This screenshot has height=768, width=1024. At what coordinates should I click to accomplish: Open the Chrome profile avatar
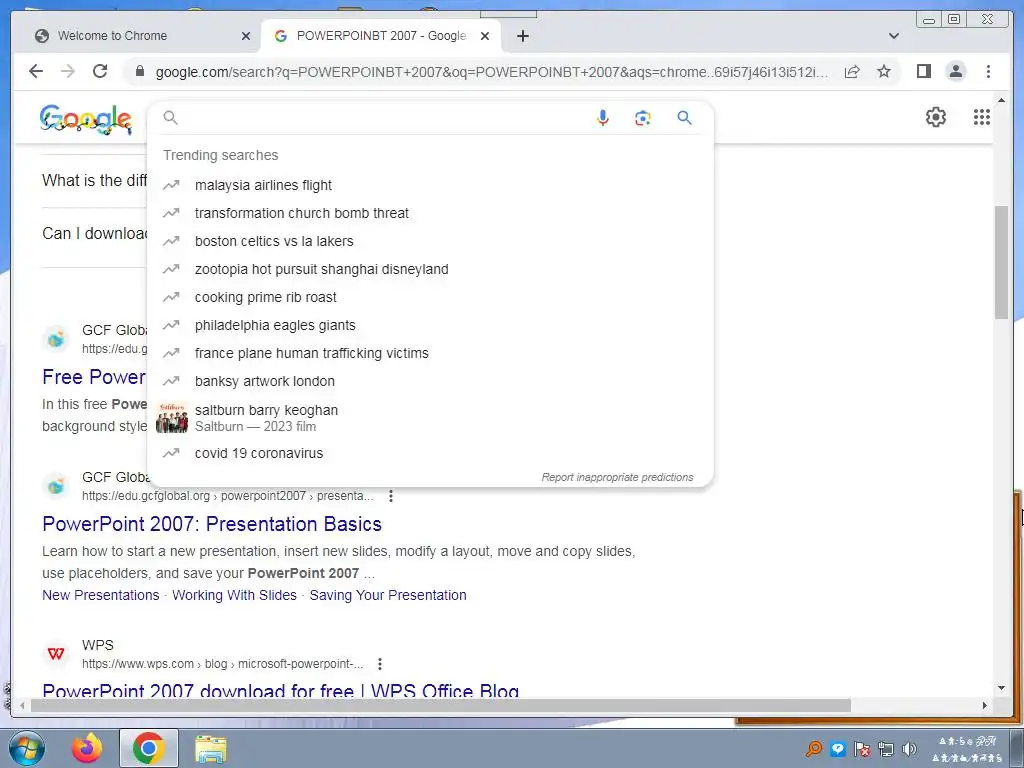pyautogui.click(x=955, y=71)
